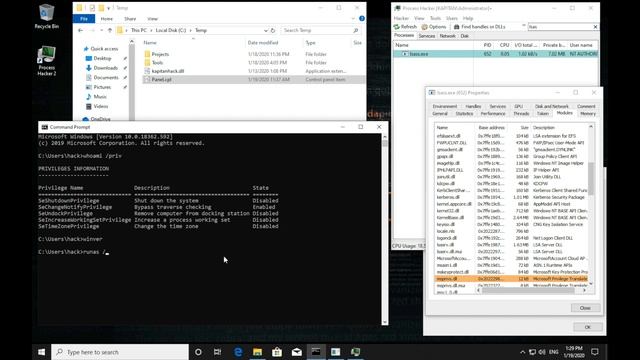Screen dimensions: 640x360
Task: Open the Statistics tab in Properties
Action: click(464, 113)
